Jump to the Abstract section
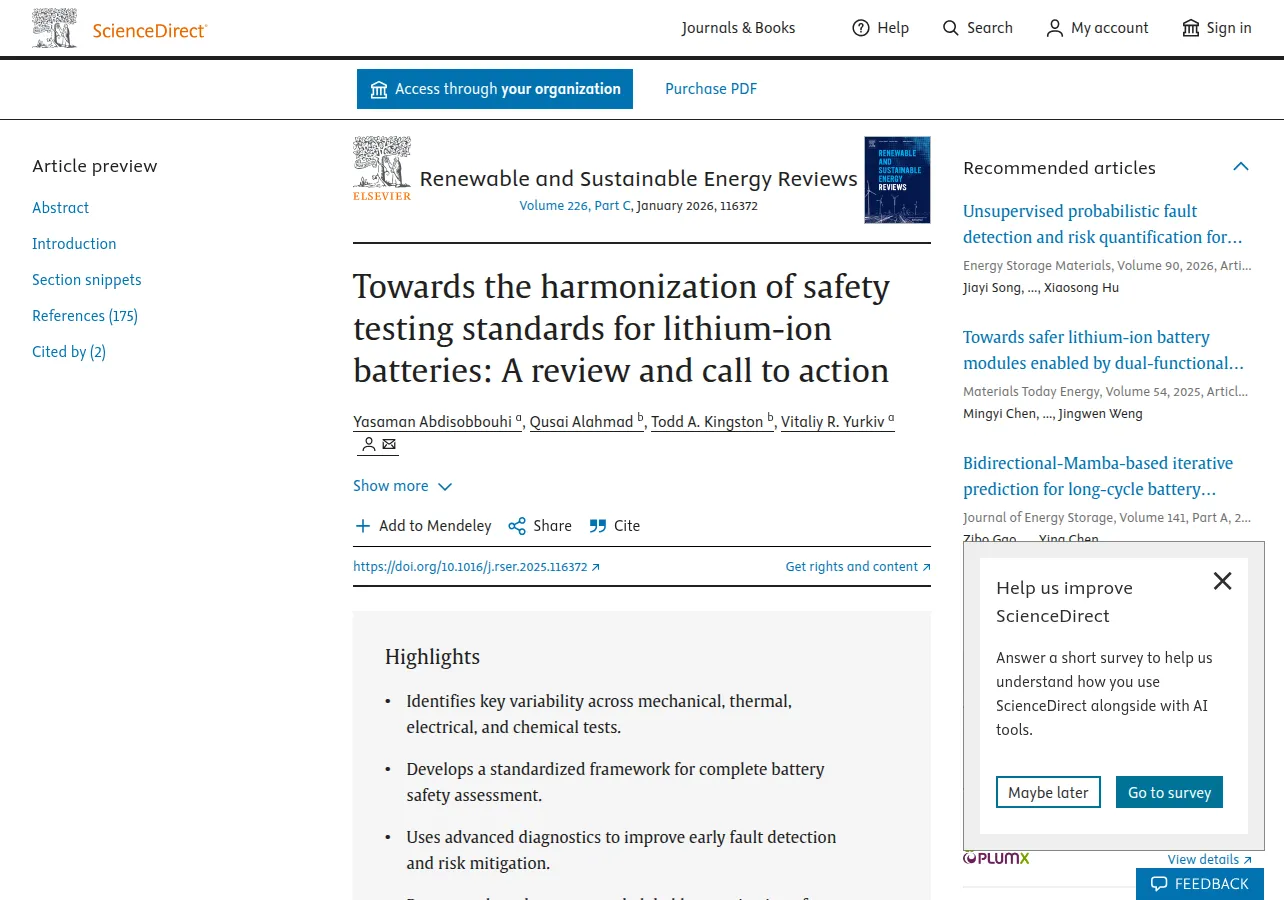1284x900 pixels. click(x=60, y=208)
